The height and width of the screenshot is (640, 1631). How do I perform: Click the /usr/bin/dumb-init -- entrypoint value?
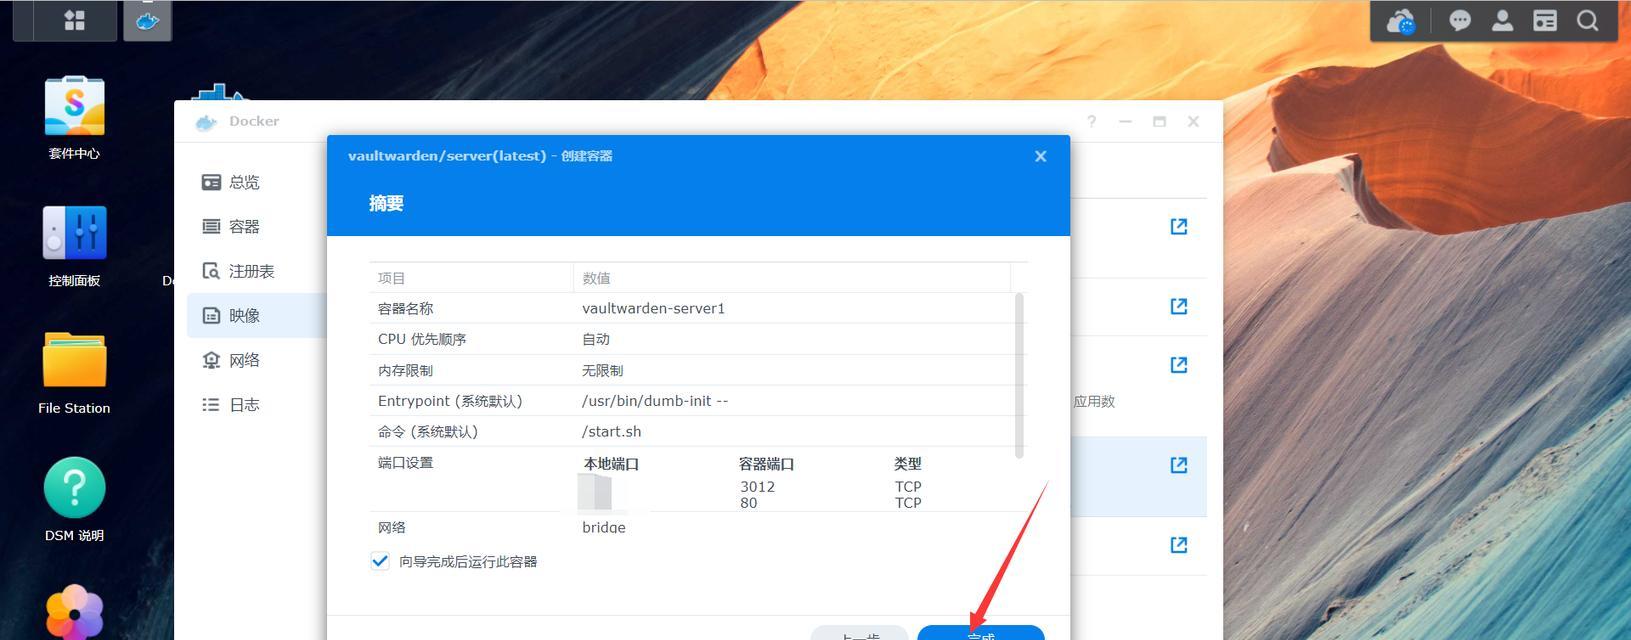[x=655, y=401]
